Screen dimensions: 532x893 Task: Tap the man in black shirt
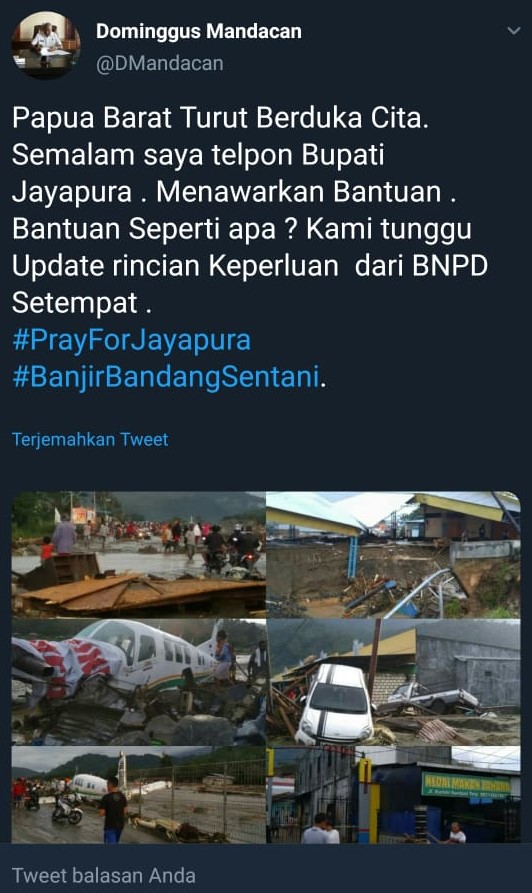113,810
